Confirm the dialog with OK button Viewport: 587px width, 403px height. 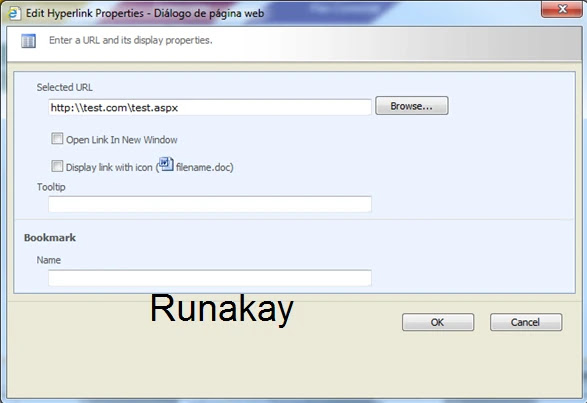(438, 322)
